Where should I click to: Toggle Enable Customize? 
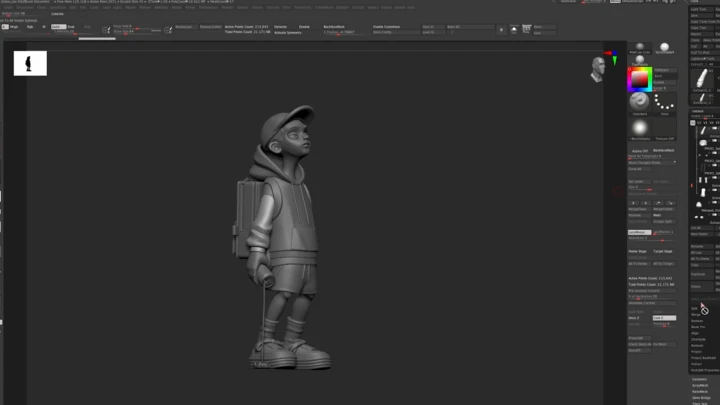386,27
